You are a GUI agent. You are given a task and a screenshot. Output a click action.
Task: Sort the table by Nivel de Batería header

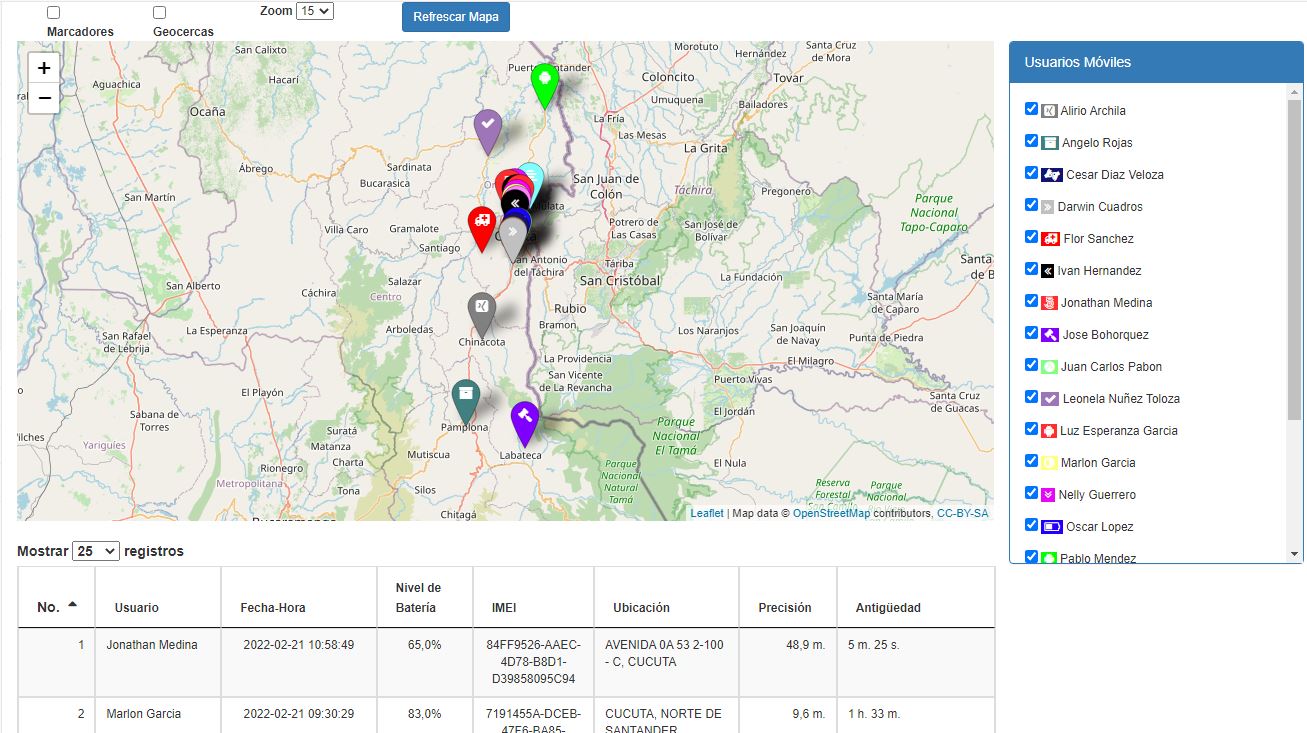tap(418, 597)
